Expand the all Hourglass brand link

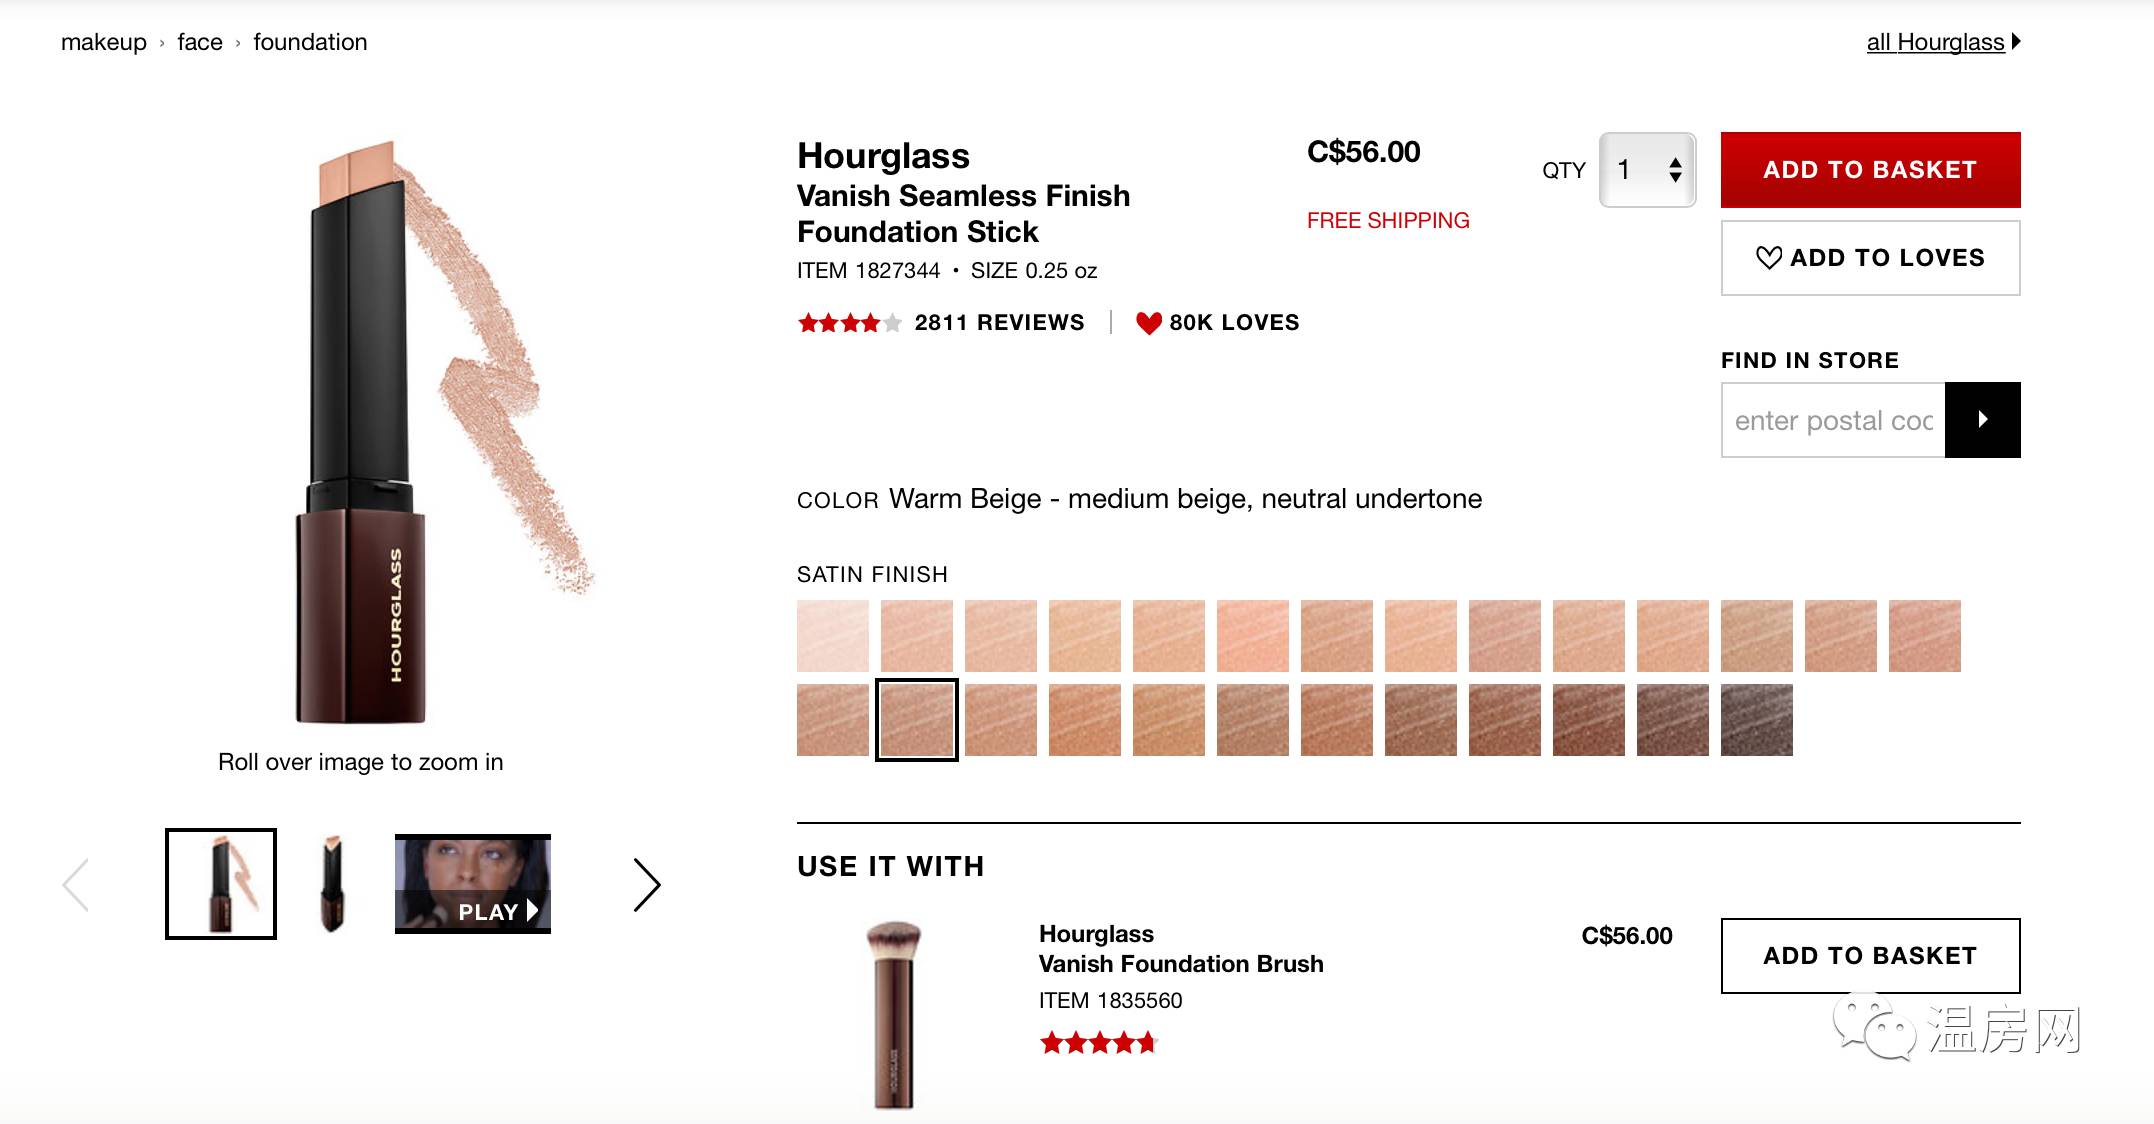(1942, 42)
